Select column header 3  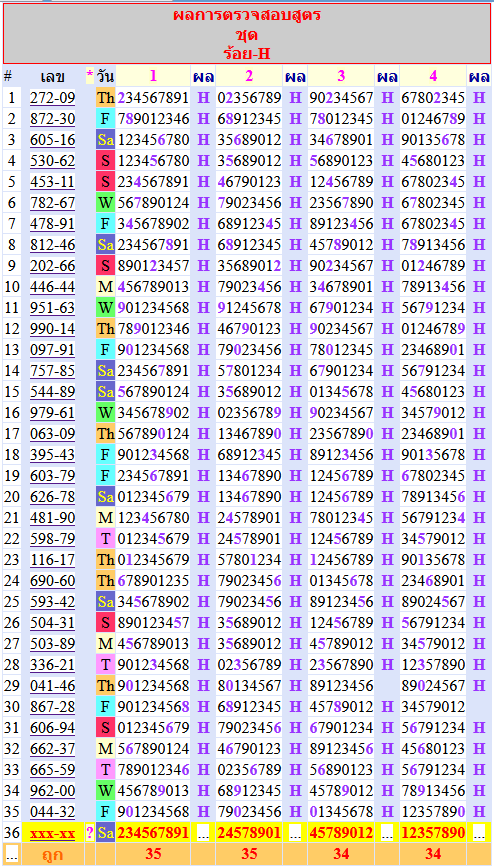coord(341,76)
